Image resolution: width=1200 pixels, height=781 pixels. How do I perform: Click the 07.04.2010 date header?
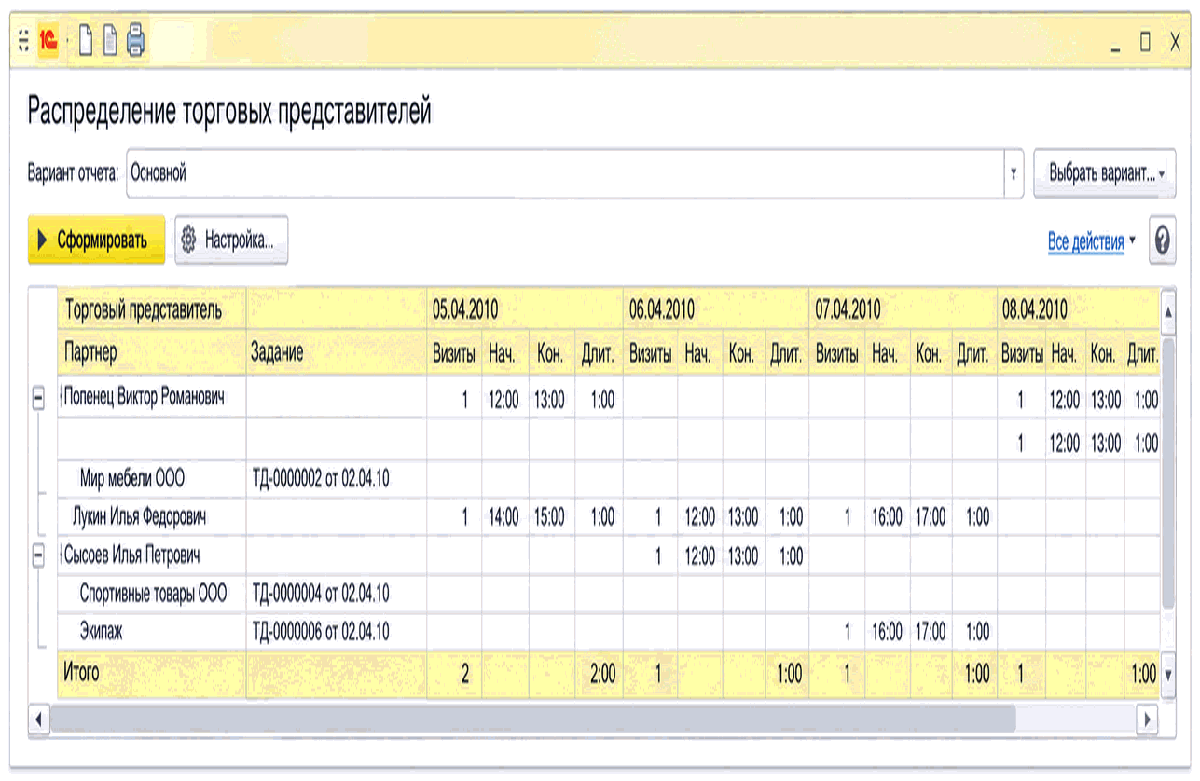[847, 310]
